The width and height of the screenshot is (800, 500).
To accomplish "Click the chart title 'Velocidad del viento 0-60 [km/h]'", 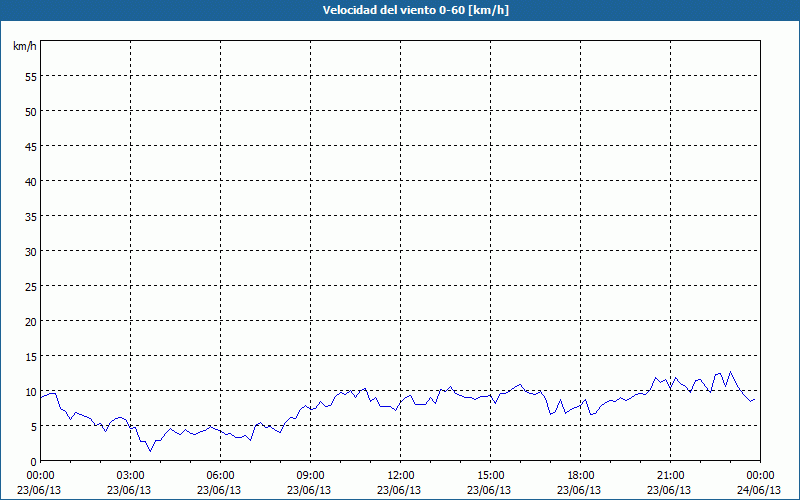I will tap(400, 10).
